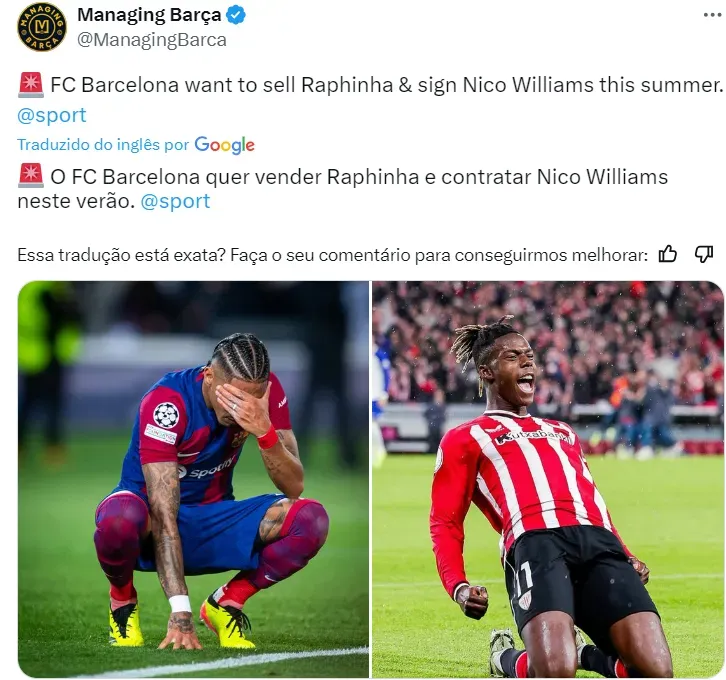Follow the @sport mention in the Portuguese translation
This screenshot has width=726, height=680.
(175, 201)
